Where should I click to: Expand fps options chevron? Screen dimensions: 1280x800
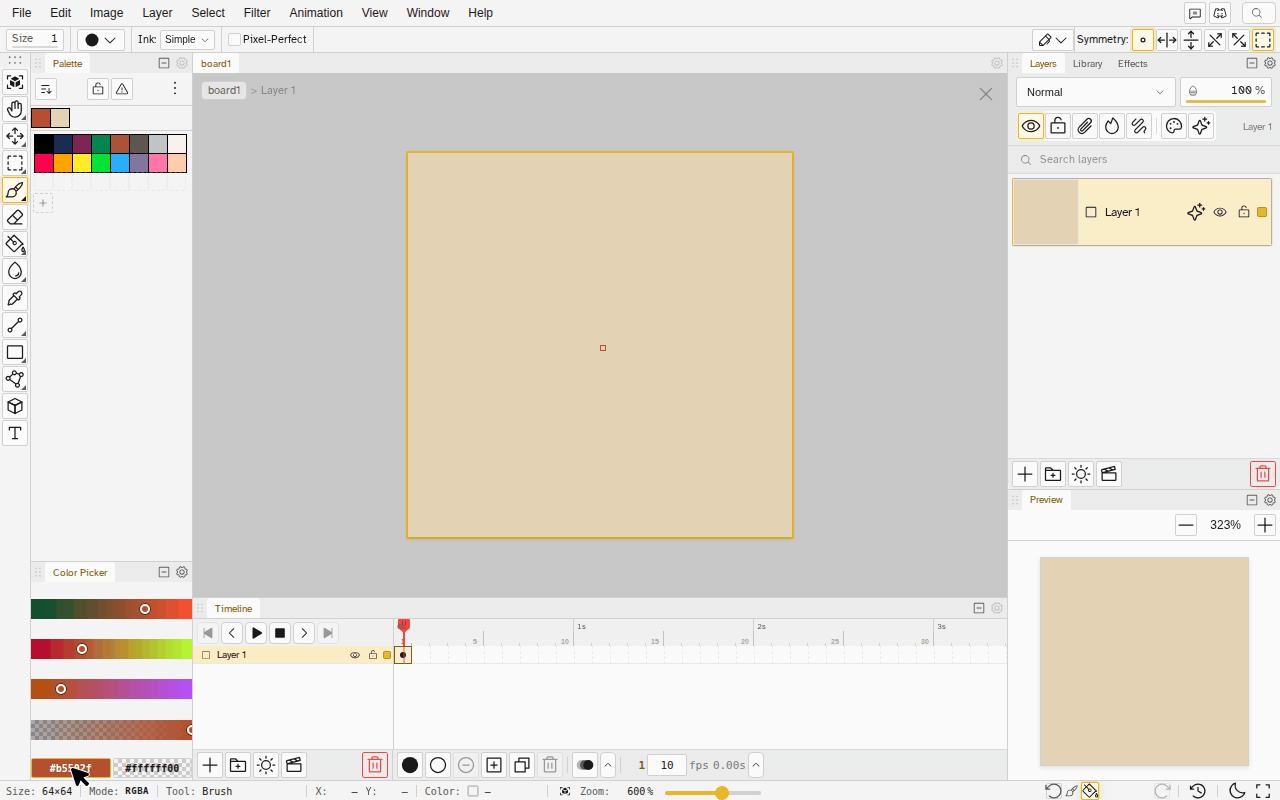(756, 765)
